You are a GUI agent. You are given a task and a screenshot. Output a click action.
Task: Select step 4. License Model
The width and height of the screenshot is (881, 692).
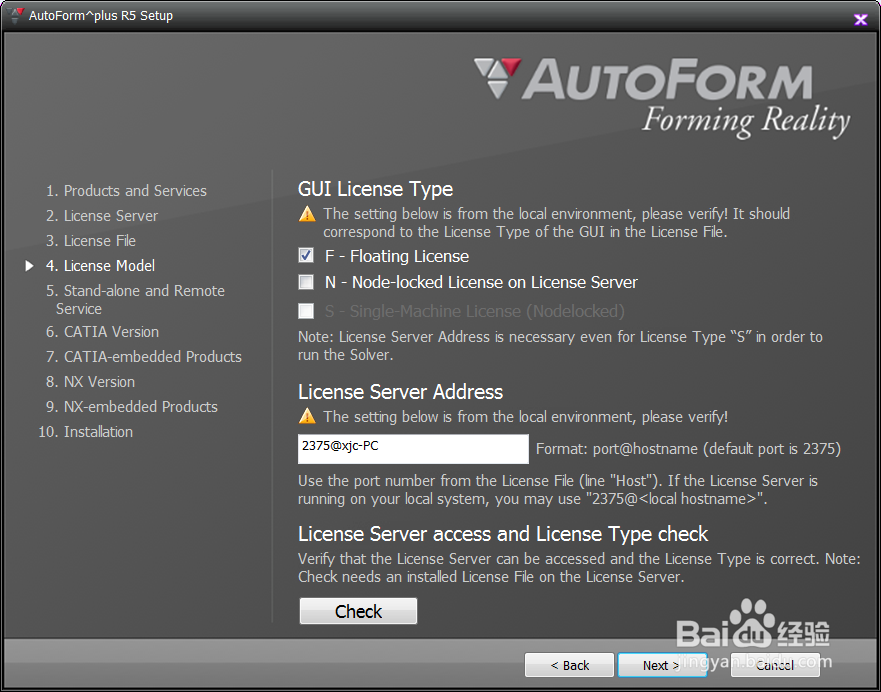click(101, 266)
